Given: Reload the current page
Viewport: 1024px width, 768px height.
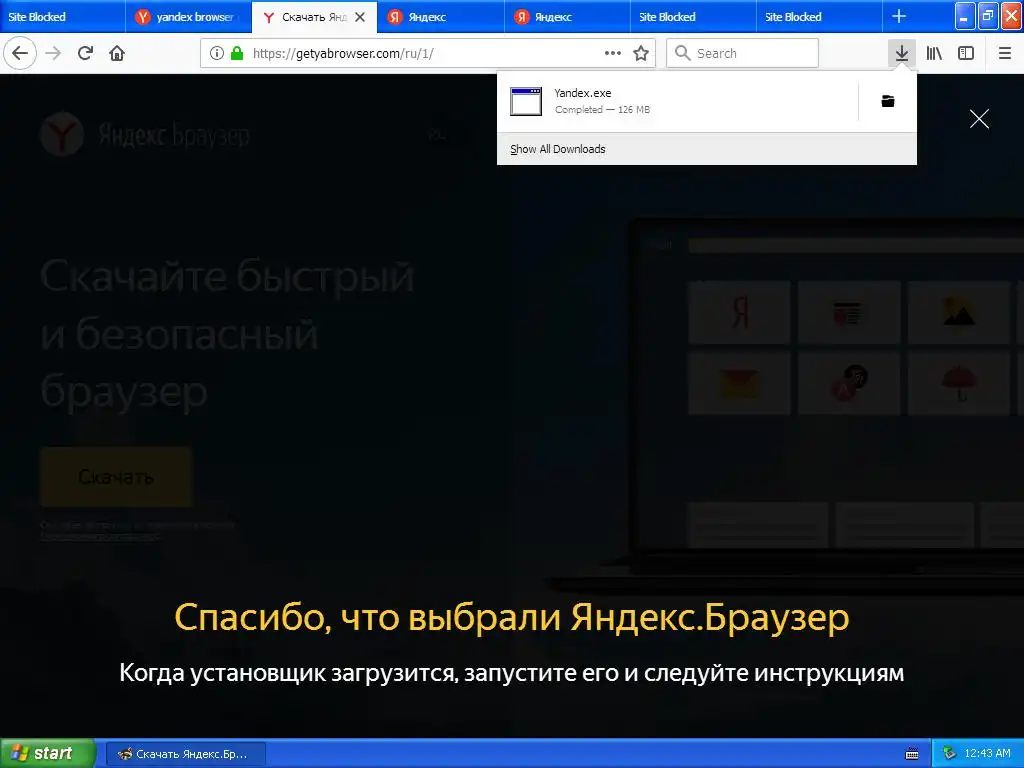Looking at the screenshot, I should [x=85, y=54].
